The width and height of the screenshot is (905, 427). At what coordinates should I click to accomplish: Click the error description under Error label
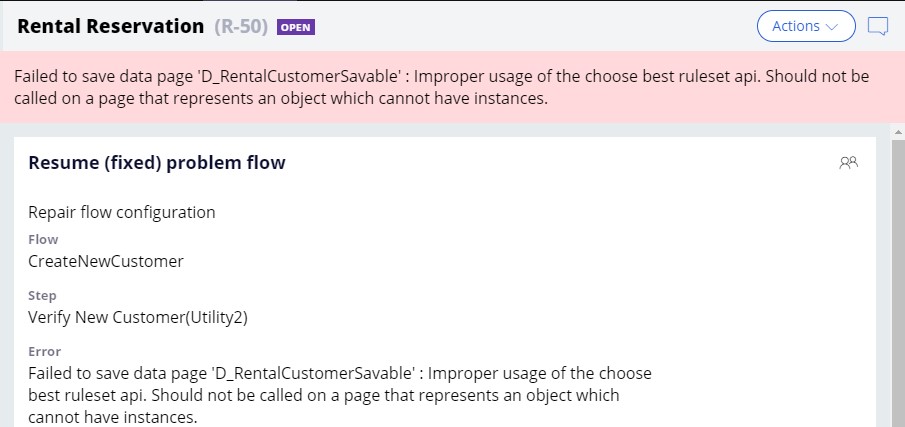(x=340, y=395)
